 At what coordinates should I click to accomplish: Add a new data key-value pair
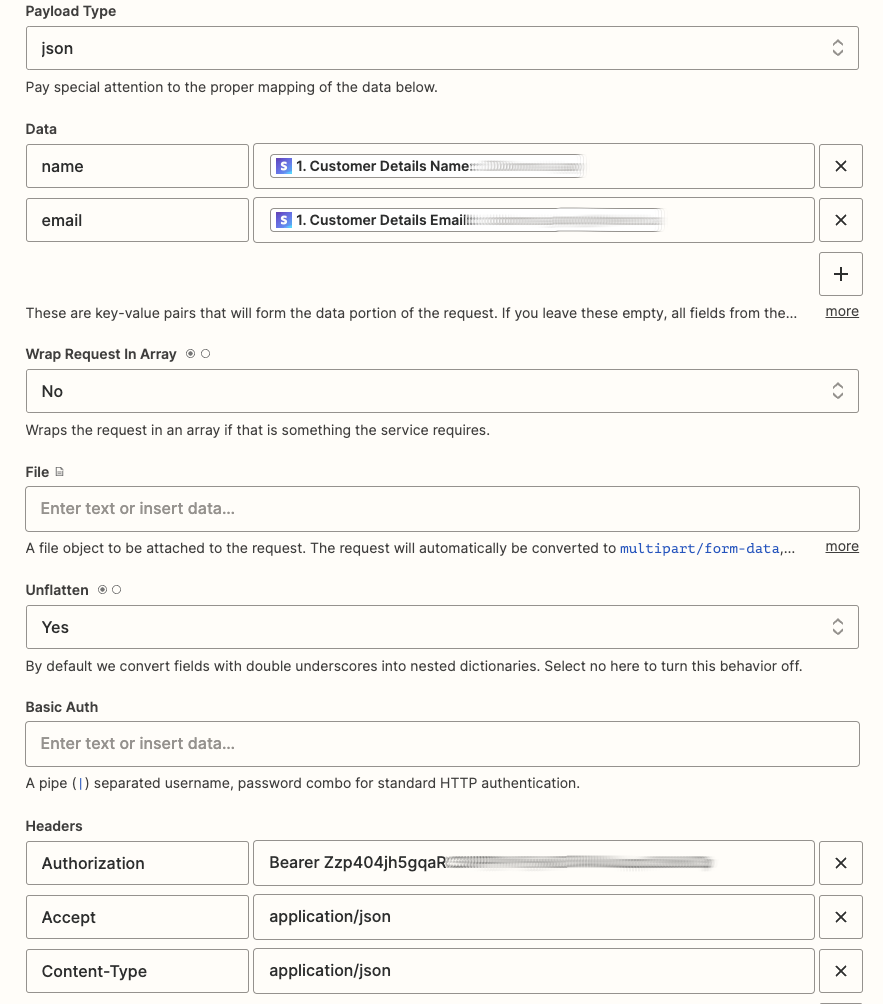(x=840, y=274)
